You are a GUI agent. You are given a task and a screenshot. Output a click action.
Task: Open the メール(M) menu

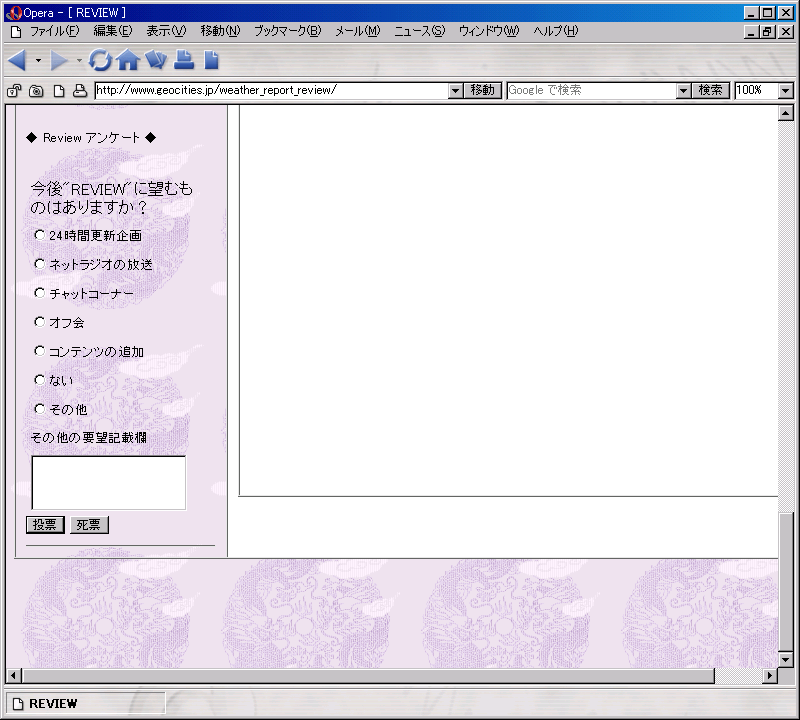[x=358, y=31]
